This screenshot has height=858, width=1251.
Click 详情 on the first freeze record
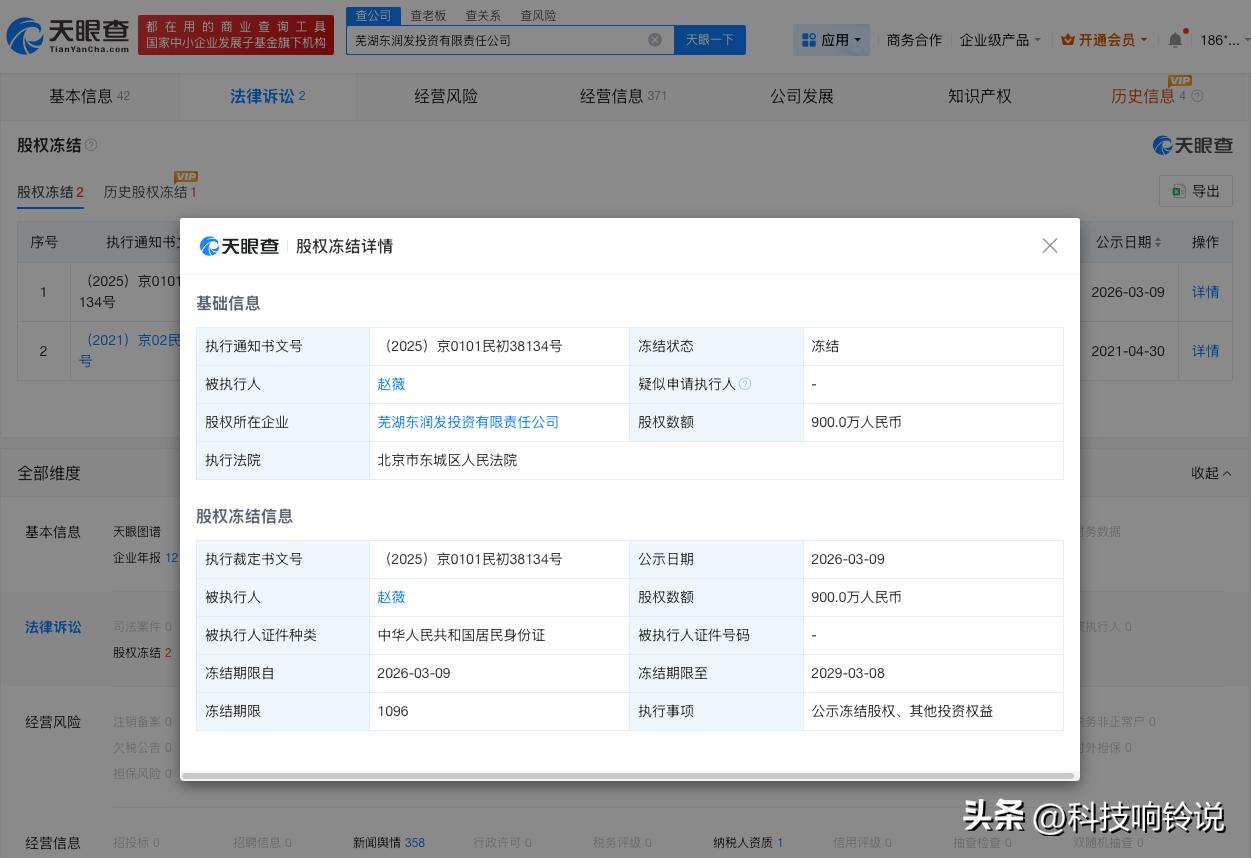[x=1205, y=292]
